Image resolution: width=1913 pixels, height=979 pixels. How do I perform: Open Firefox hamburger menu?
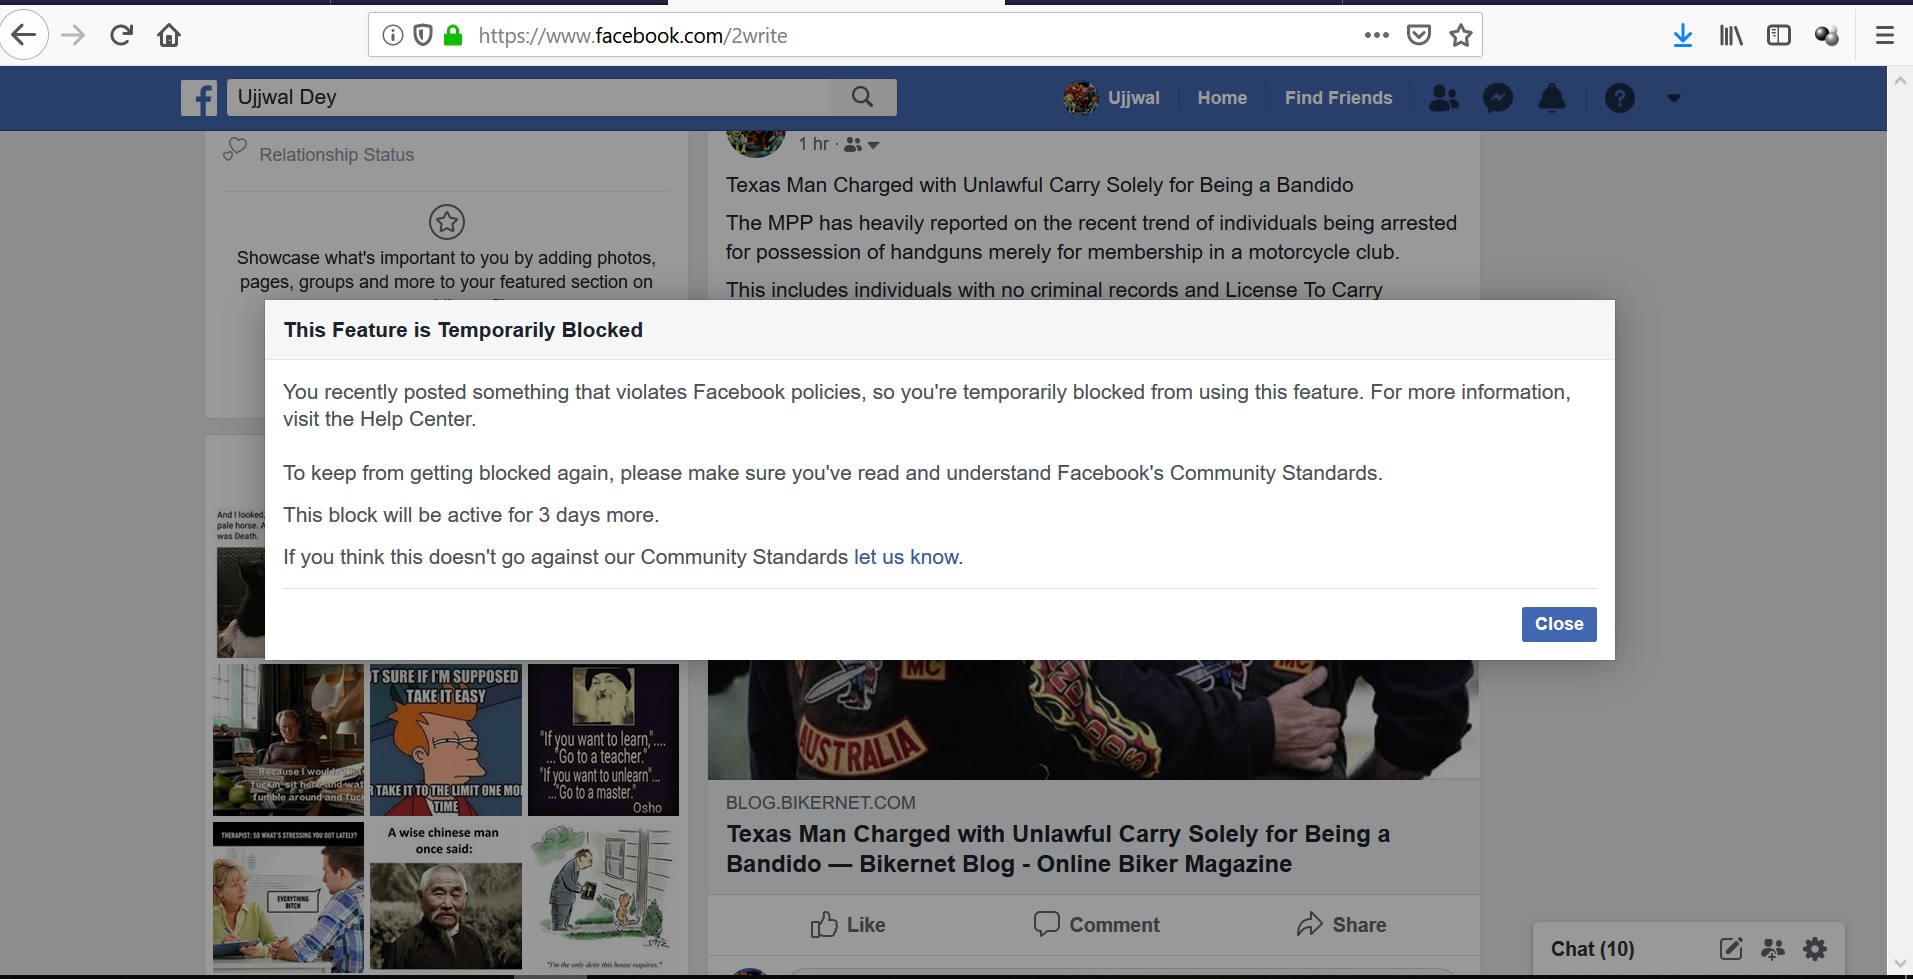pos(1885,36)
